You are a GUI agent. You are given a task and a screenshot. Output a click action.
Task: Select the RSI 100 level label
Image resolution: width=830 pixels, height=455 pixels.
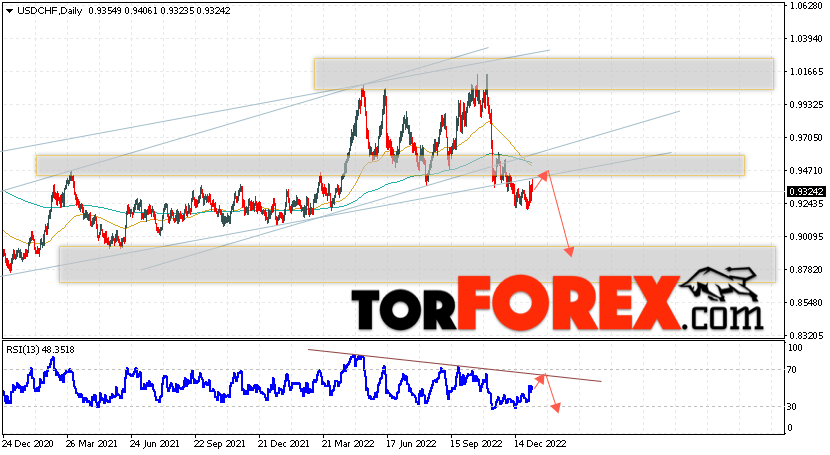click(x=795, y=348)
